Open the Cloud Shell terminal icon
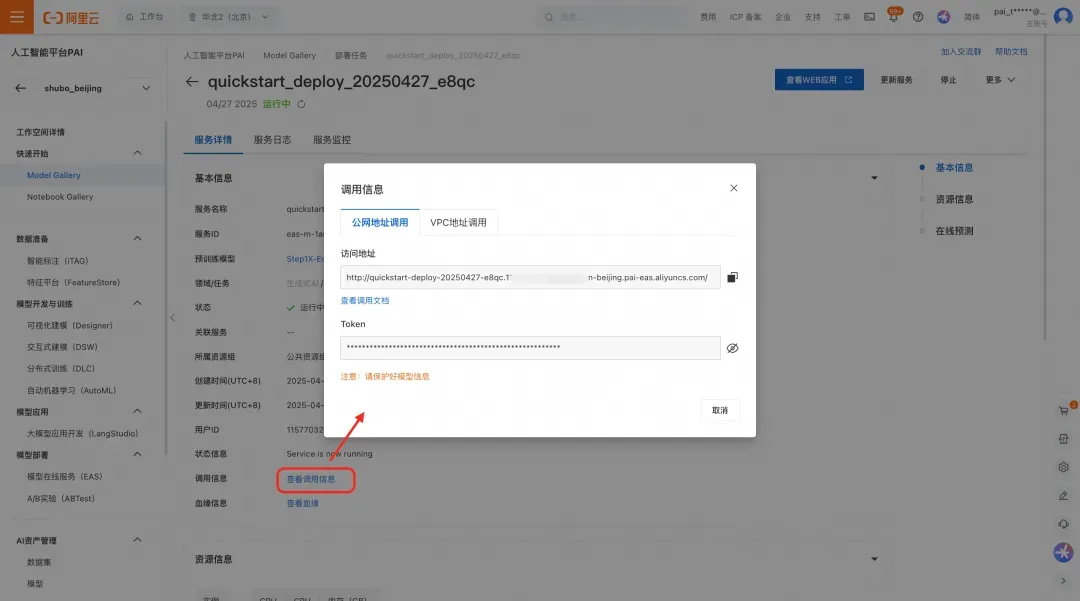This screenshot has height=601, width=1080. click(x=869, y=17)
